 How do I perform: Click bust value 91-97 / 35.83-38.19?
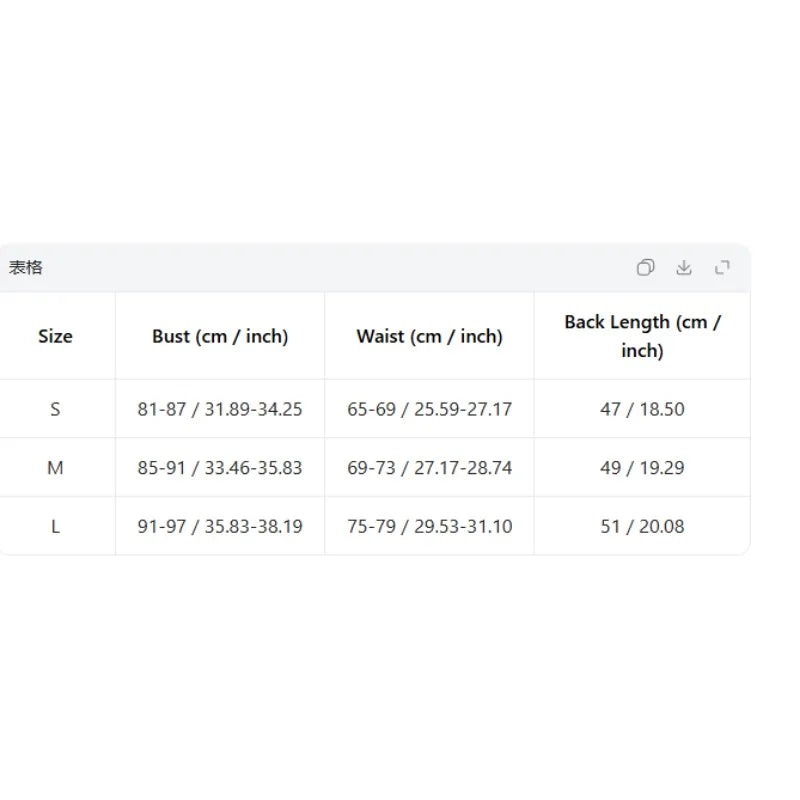tap(220, 527)
